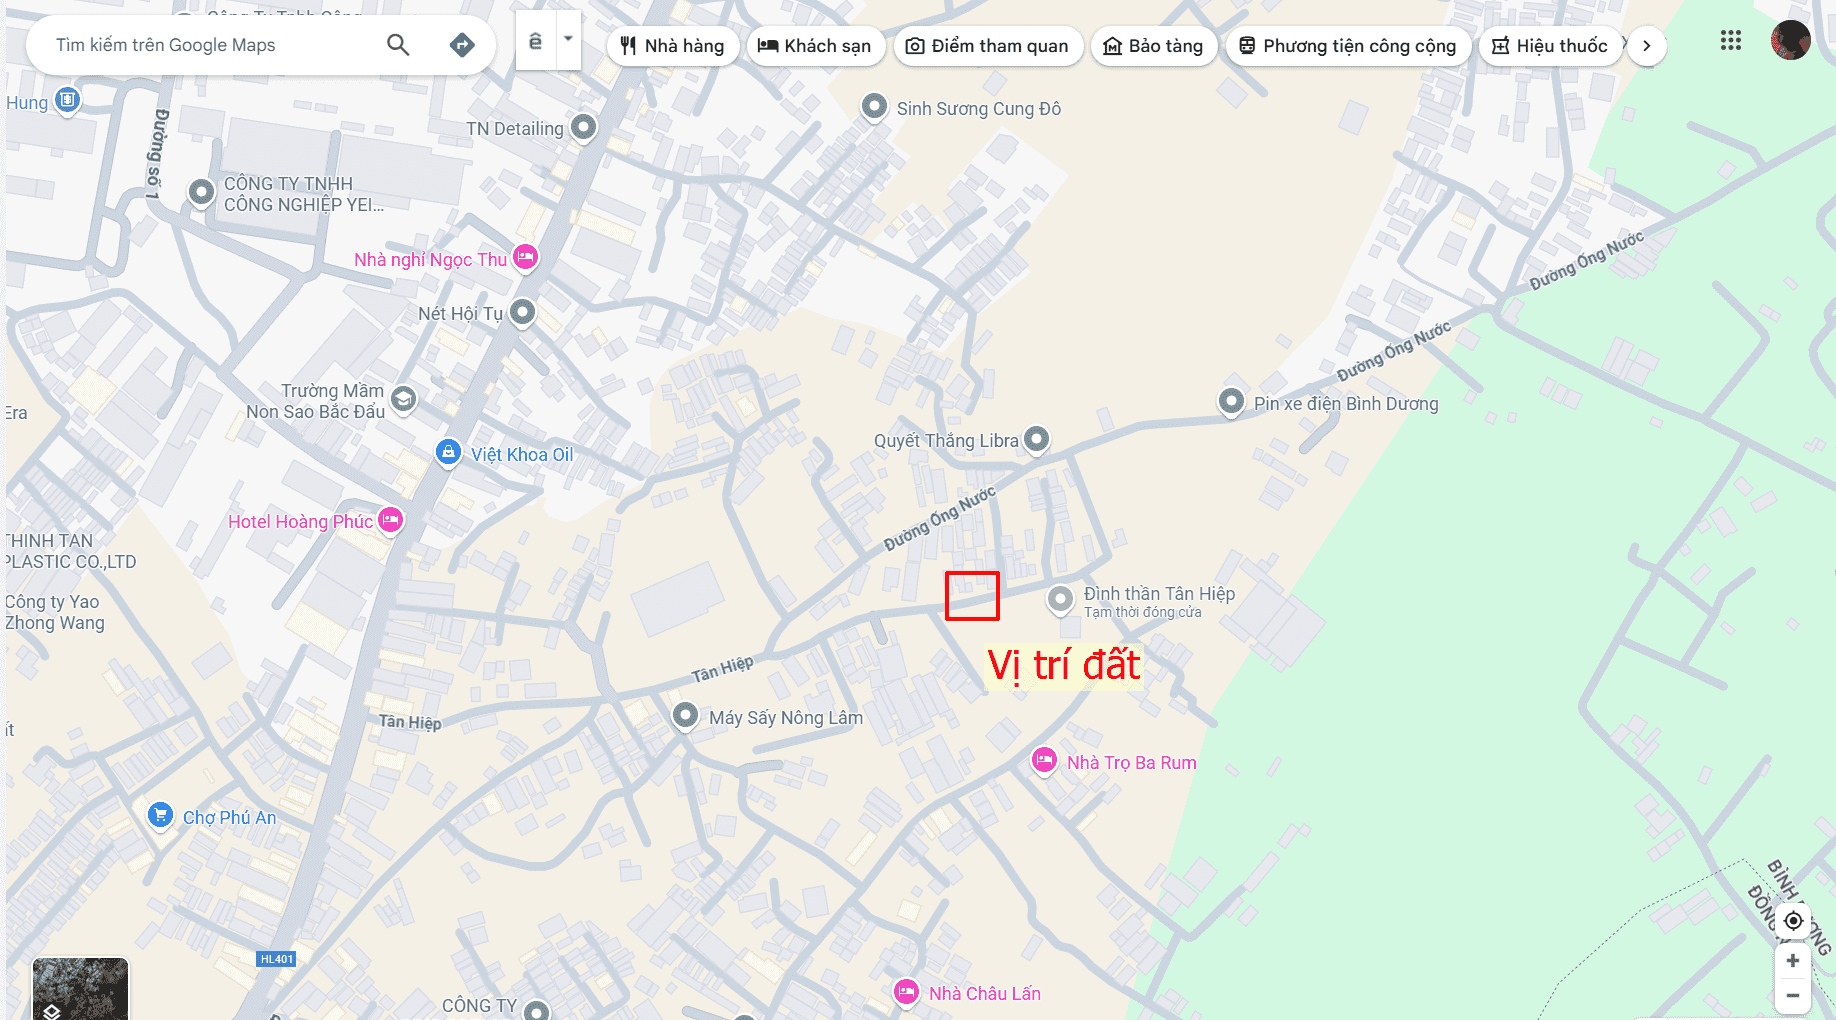Click the search magnifier icon
1836x1020 pixels.
(398, 45)
